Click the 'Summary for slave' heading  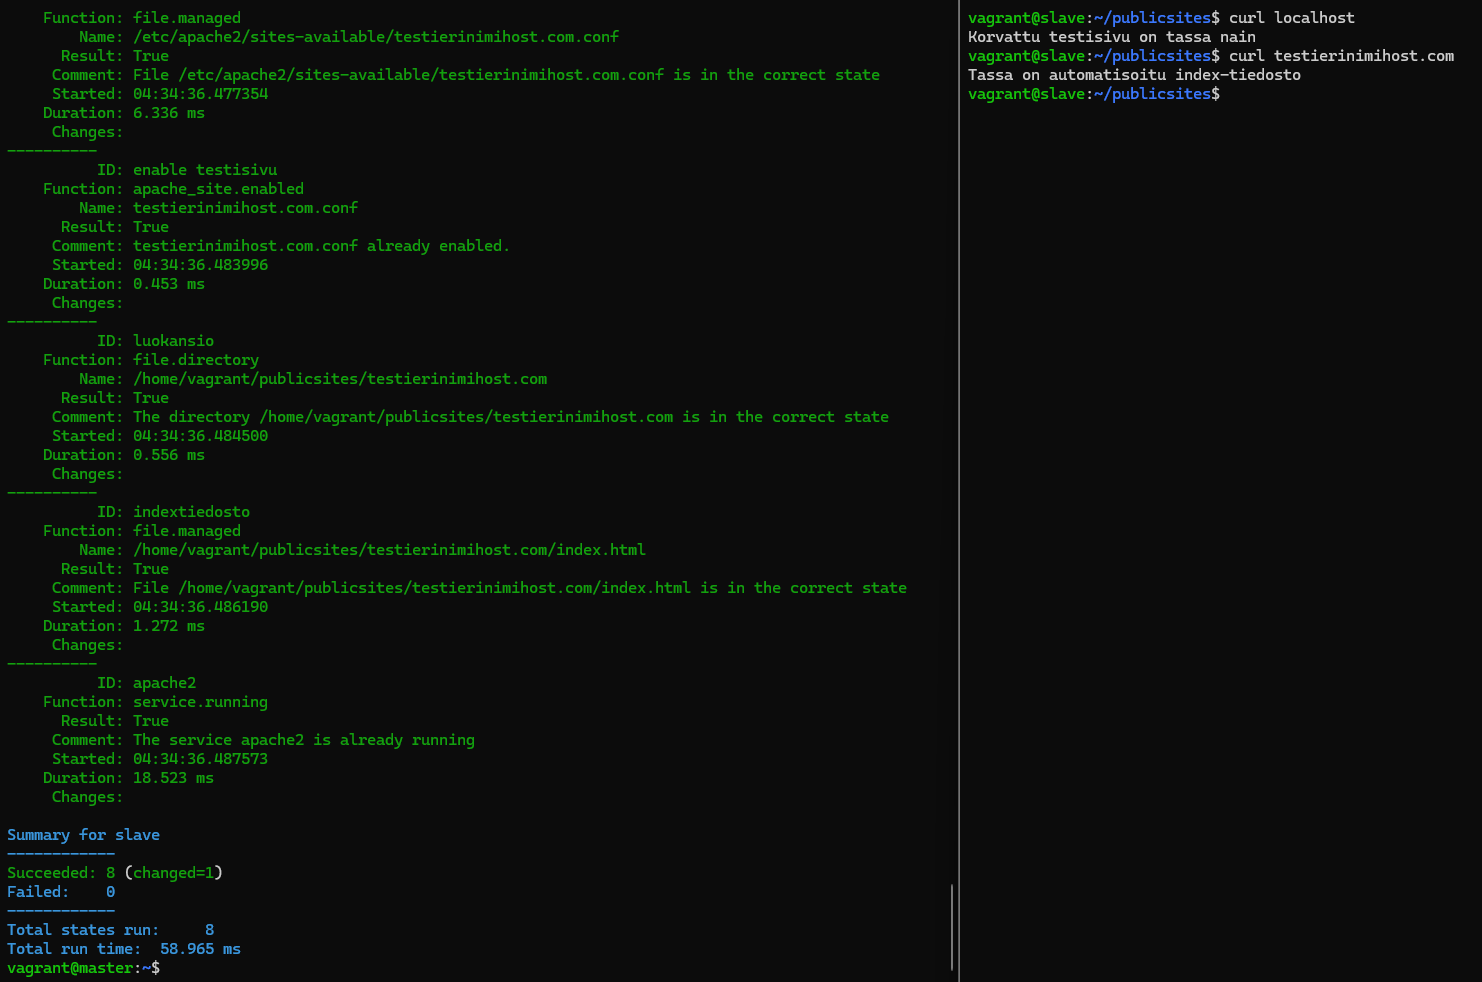tap(83, 835)
